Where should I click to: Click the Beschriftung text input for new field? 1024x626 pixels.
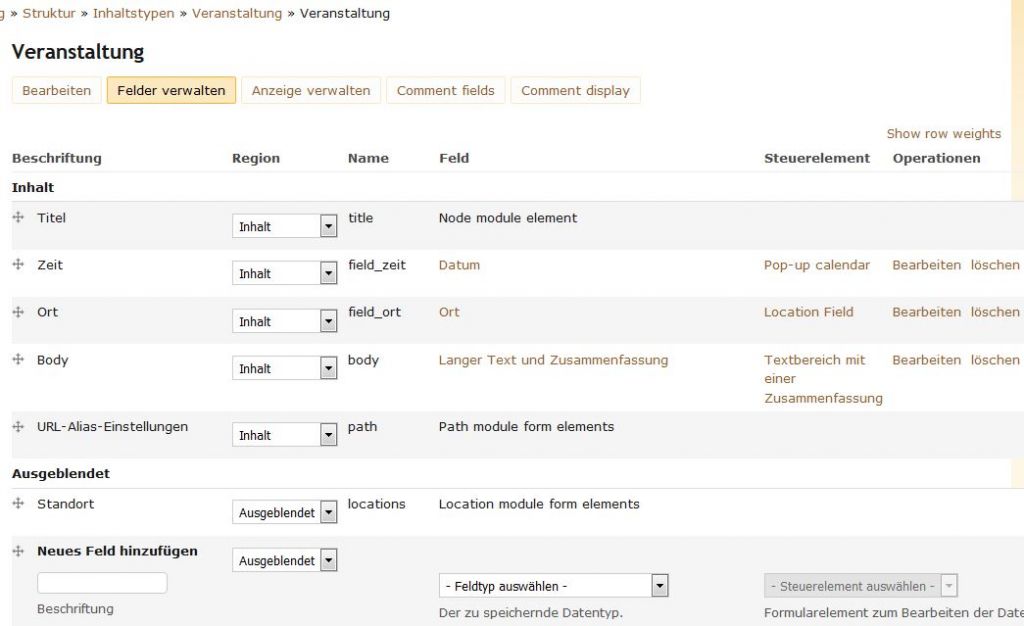pos(102,583)
